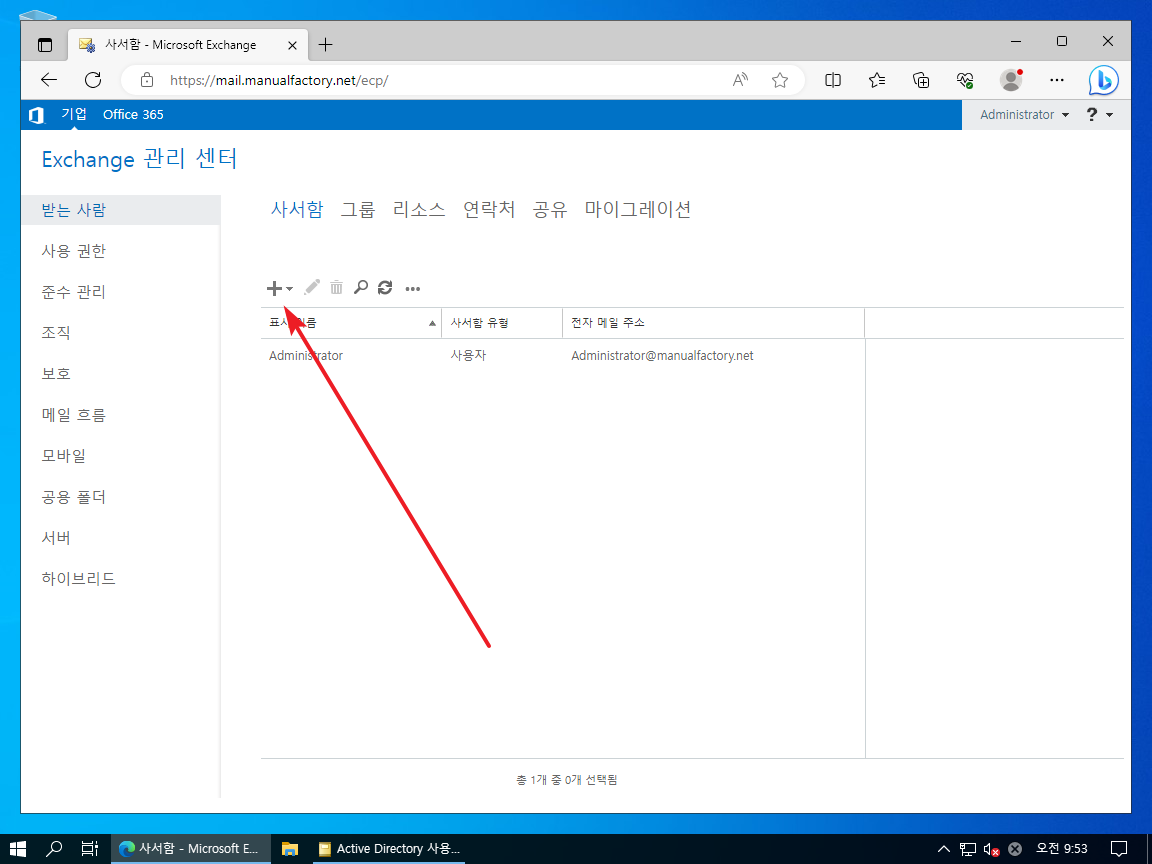
Task: Open File Explorer from the taskbar
Action: click(290, 849)
